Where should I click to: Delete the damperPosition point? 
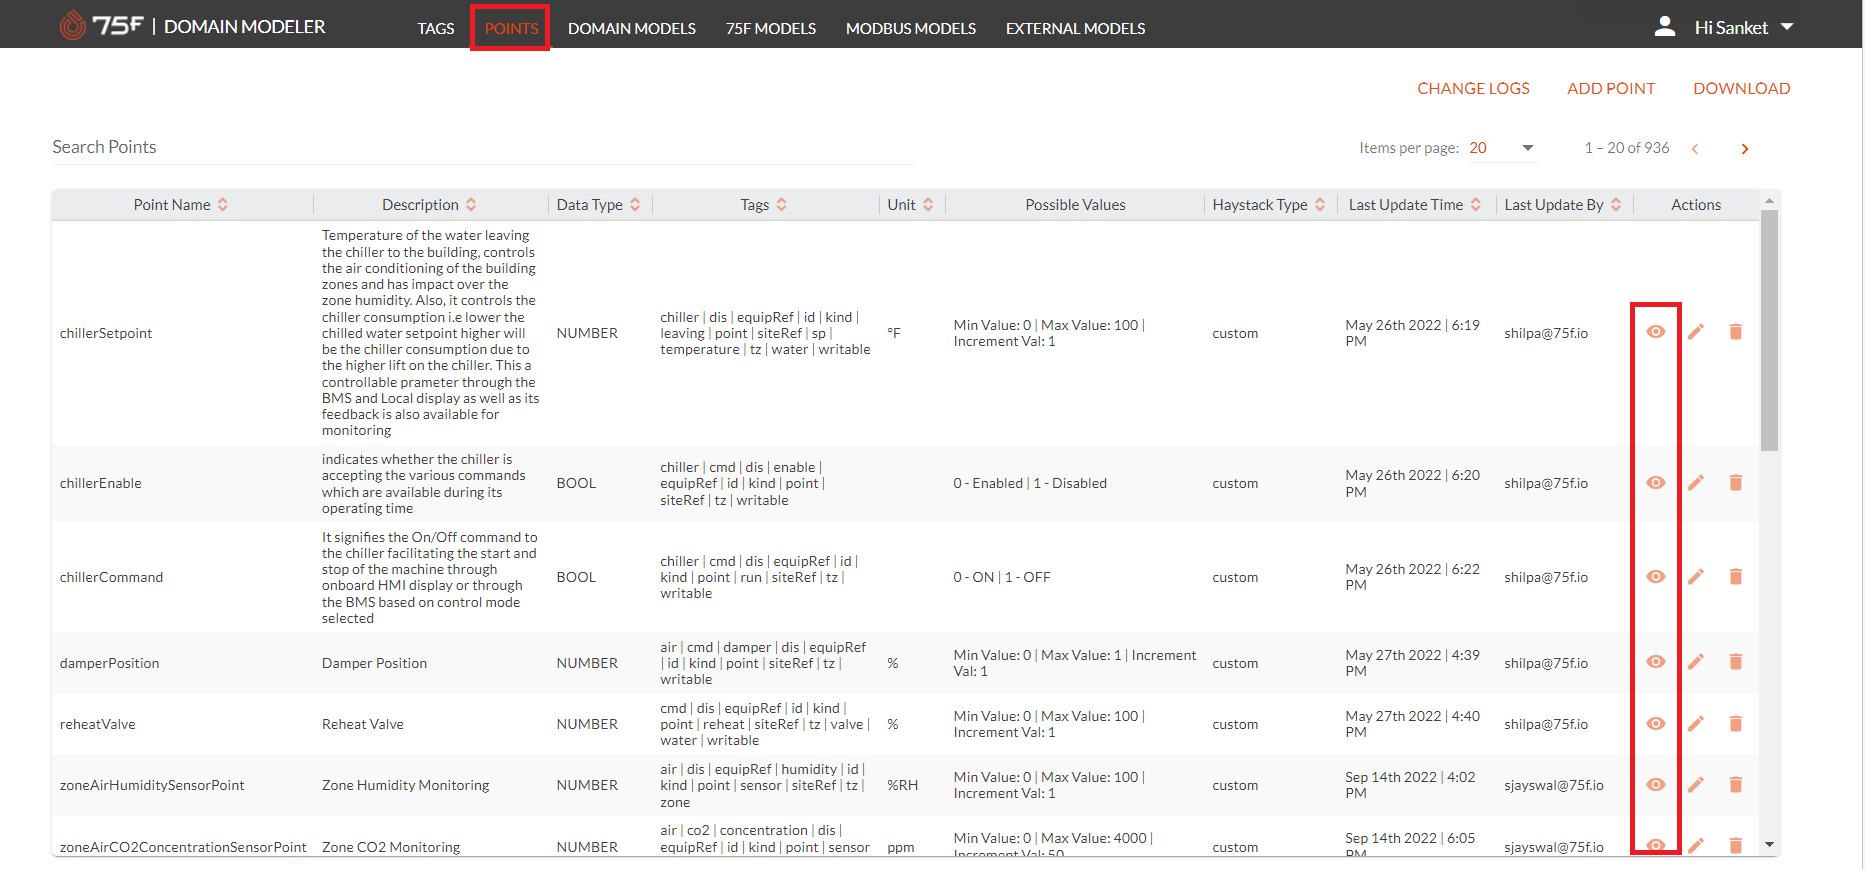click(x=1736, y=662)
